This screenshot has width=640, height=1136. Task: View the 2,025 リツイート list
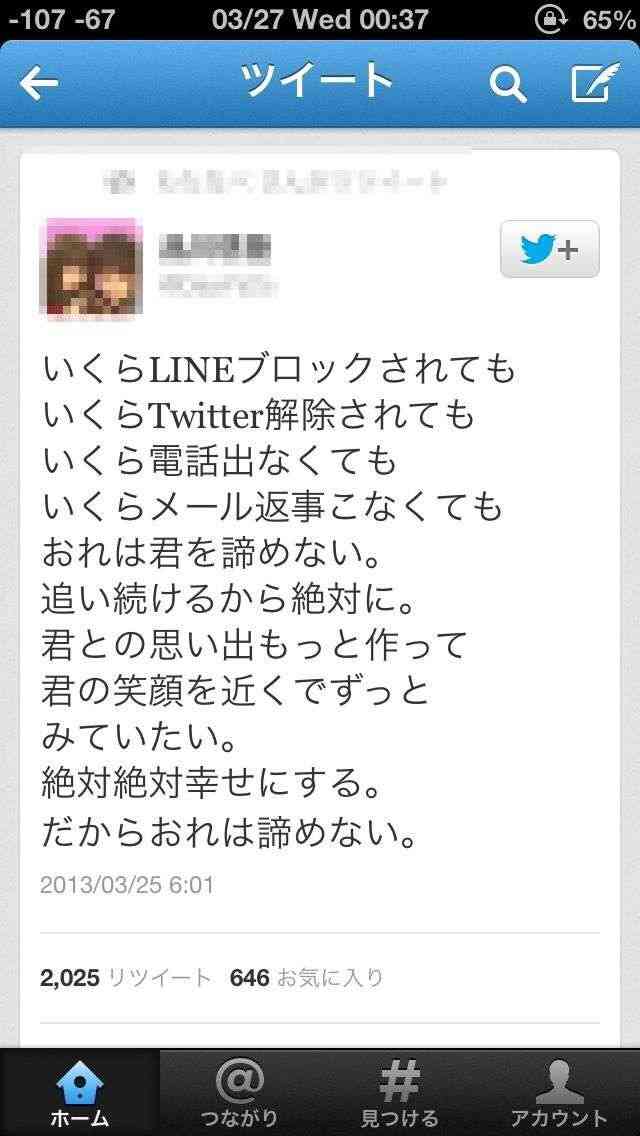(125, 978)
